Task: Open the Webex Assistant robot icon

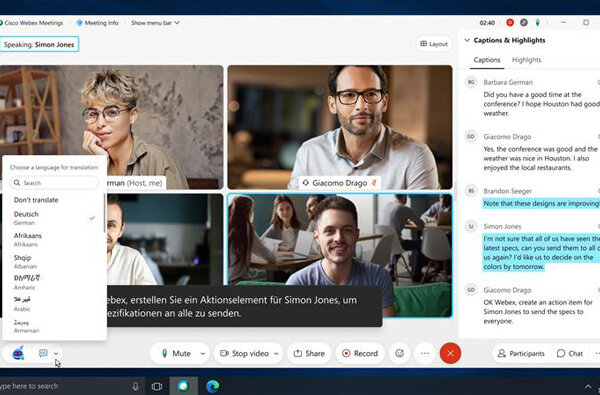Action: [x=18, y=353]
